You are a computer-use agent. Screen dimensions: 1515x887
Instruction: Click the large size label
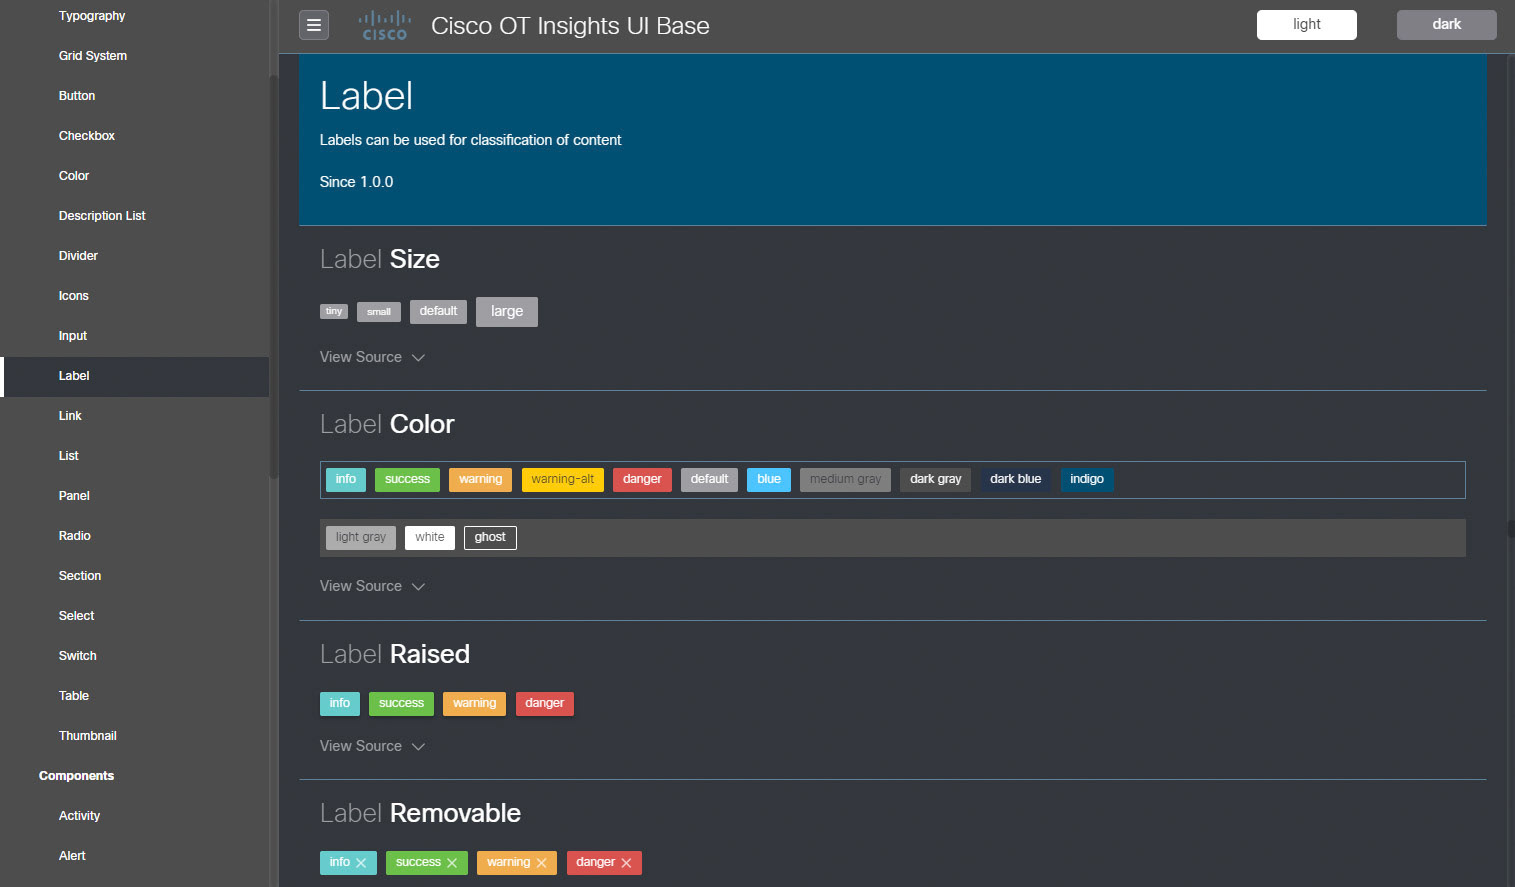point(507,312)
